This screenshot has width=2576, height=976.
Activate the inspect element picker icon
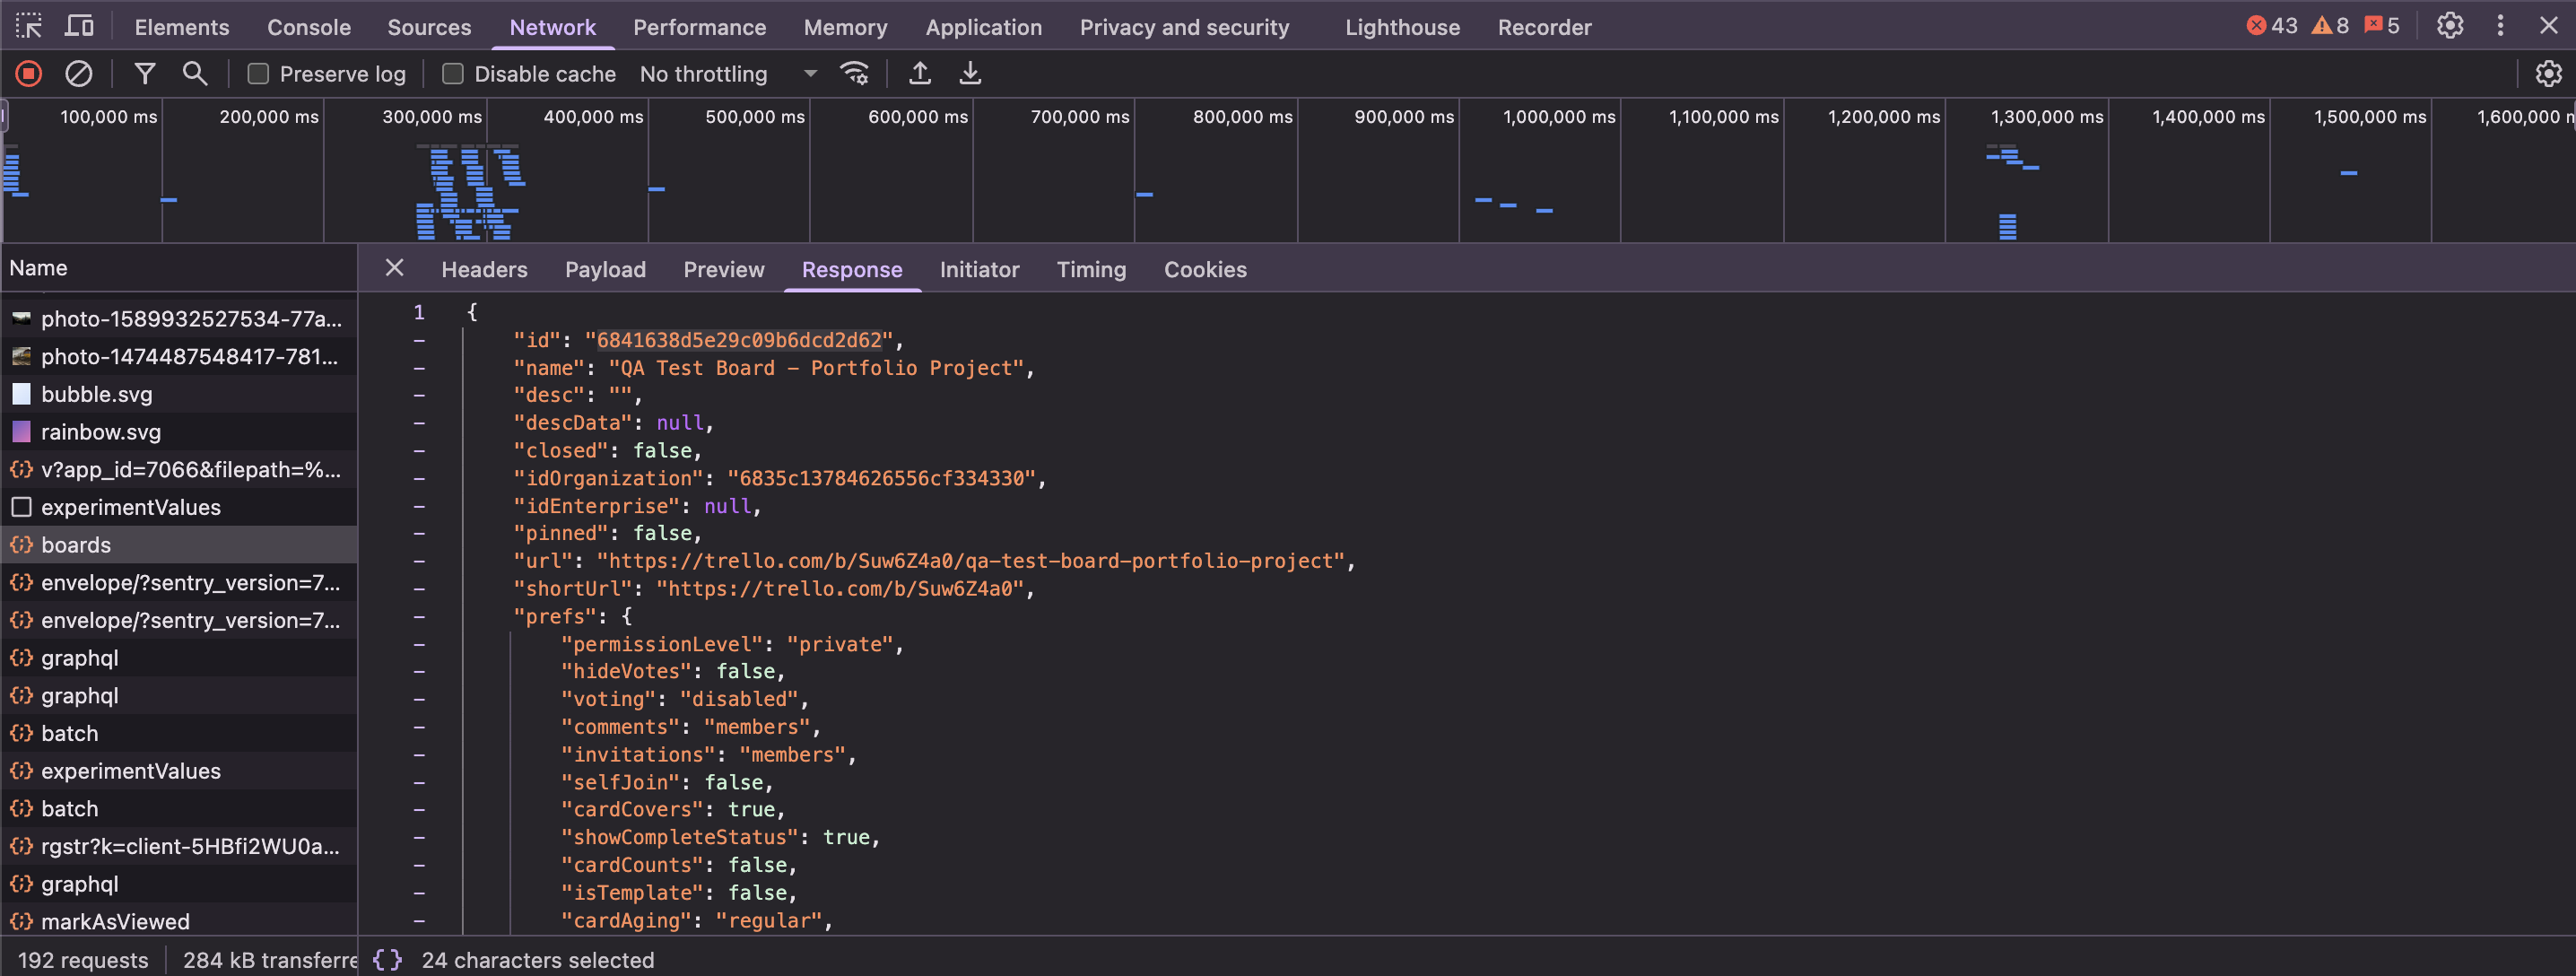click(28, 26)
